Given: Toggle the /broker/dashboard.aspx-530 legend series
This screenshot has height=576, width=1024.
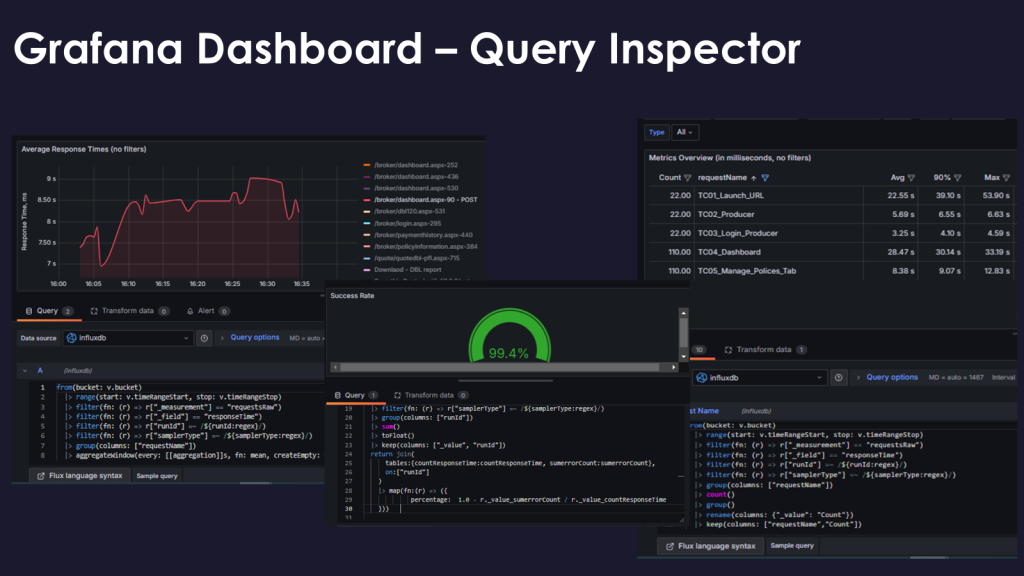Looking at the screenshot, I should tap(416, 188).
